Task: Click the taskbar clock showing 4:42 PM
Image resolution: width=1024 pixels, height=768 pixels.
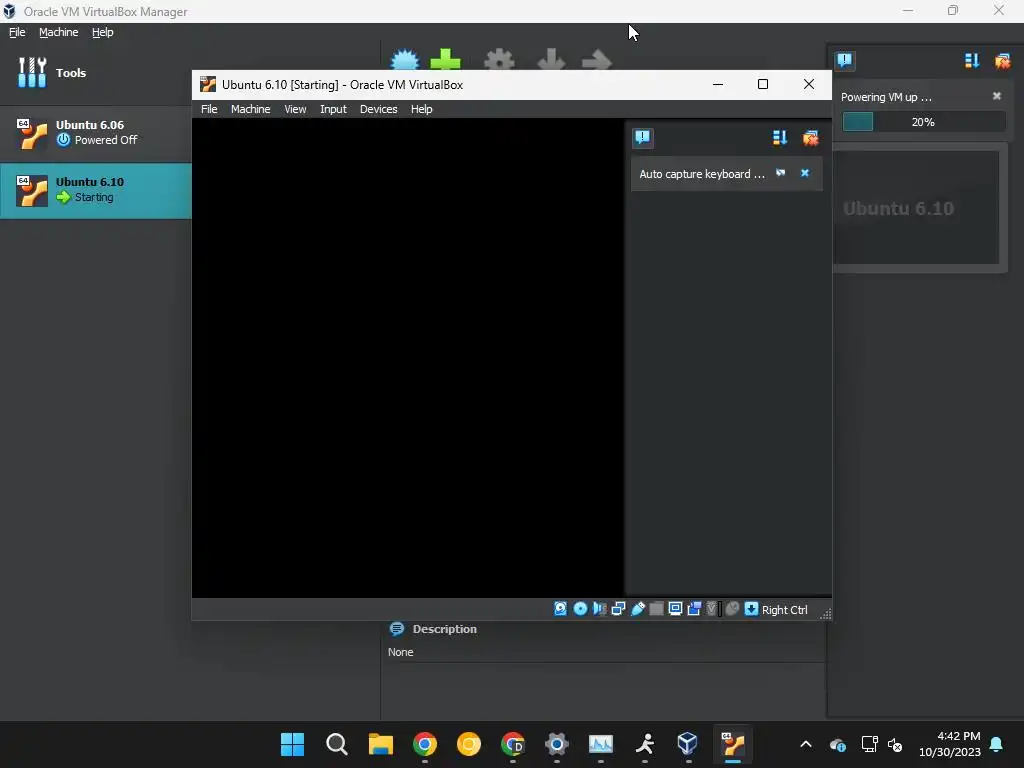Action: [950, 744]
